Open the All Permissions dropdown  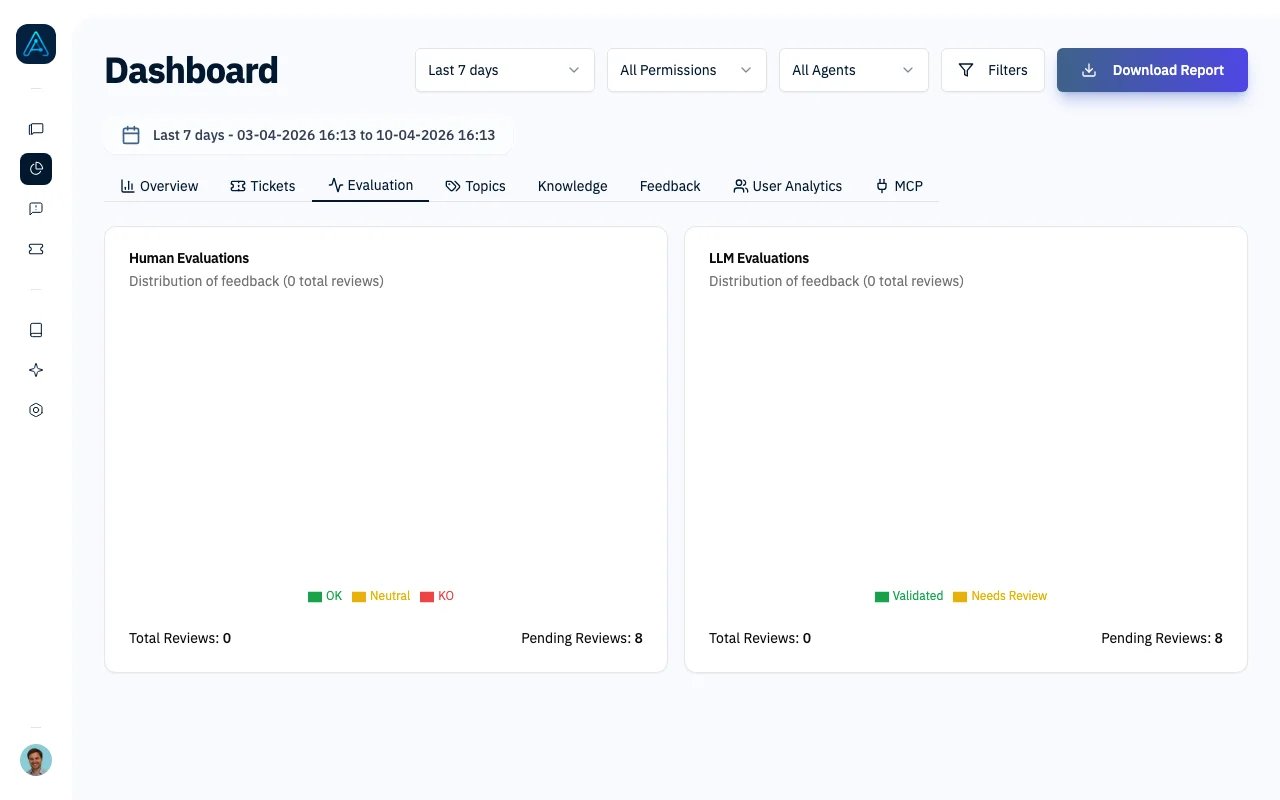(x=687, y=70)
